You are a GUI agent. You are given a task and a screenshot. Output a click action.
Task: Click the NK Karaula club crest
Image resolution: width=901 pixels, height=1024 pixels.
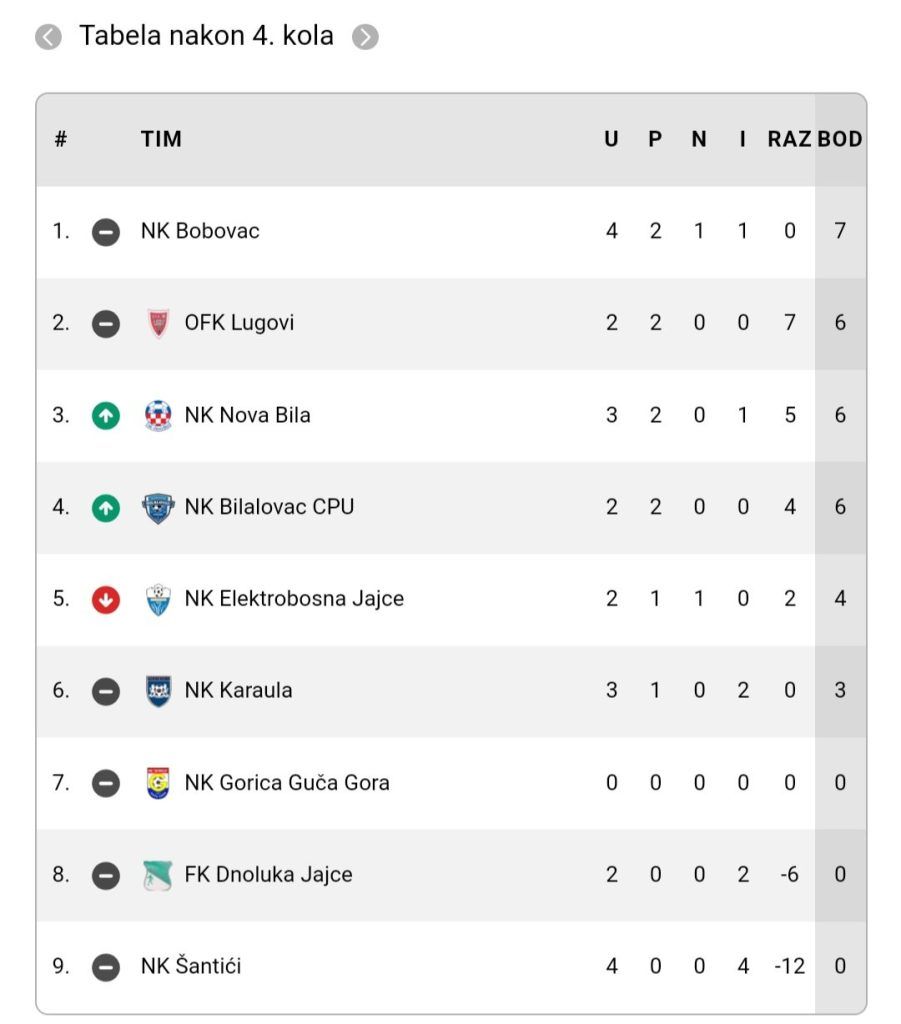pyautogui.click(x=158, y=691)
